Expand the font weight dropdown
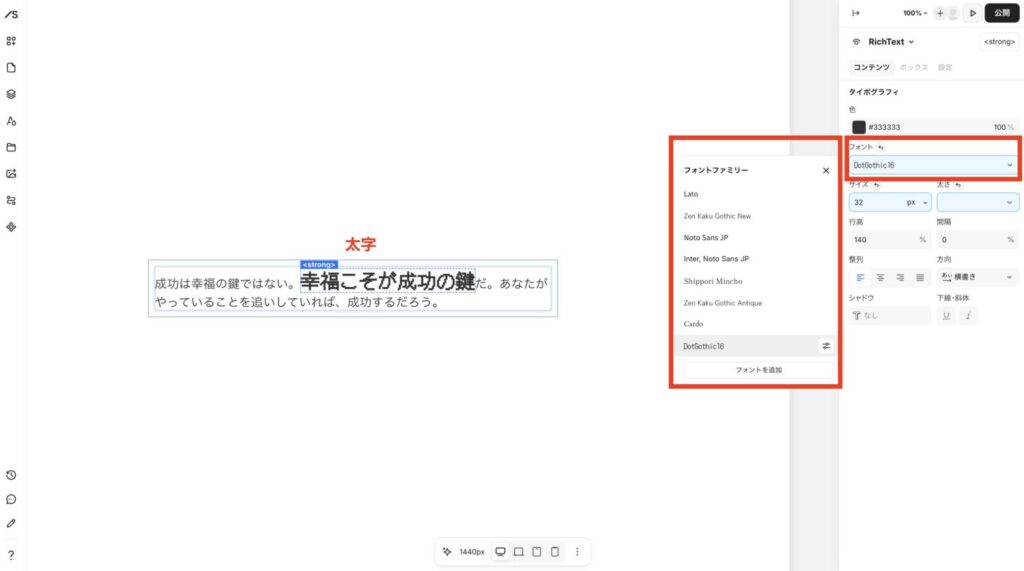1024x571 pixels. click(977, 202)
